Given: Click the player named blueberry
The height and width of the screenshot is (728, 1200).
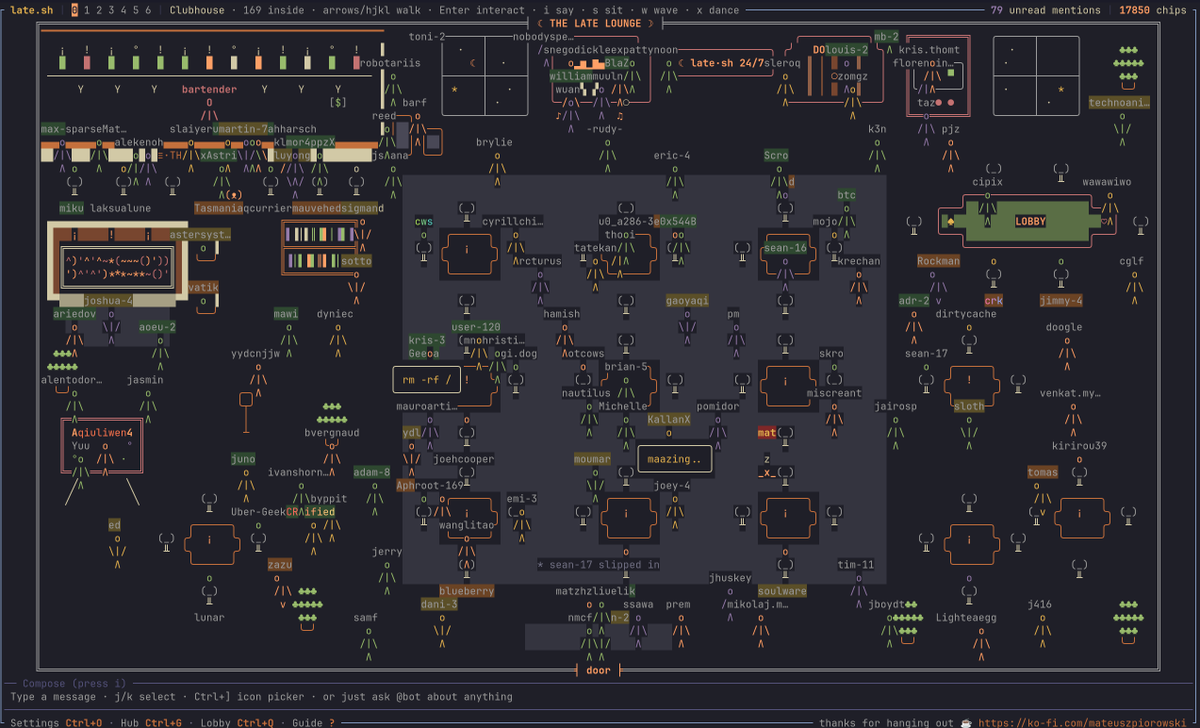Looking at the screenshot, I should pyautogui.click(x=467, y=591).
